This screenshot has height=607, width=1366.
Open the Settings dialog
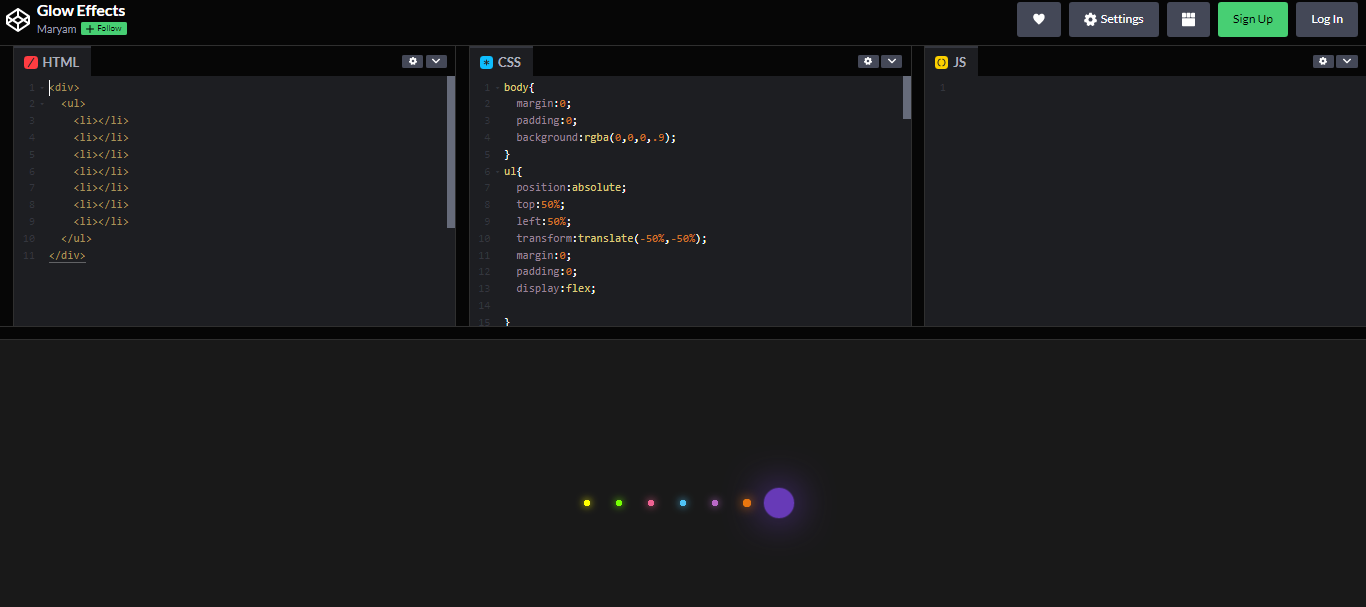pyautogui.click(x=1113, y=19)
